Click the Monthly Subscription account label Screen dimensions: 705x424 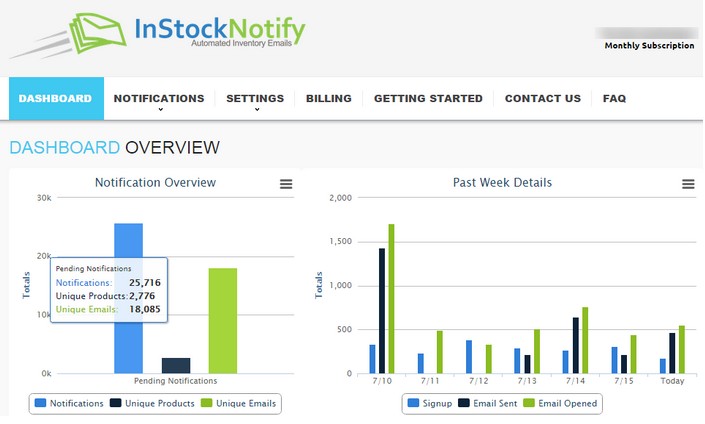[x=649, y=46]
